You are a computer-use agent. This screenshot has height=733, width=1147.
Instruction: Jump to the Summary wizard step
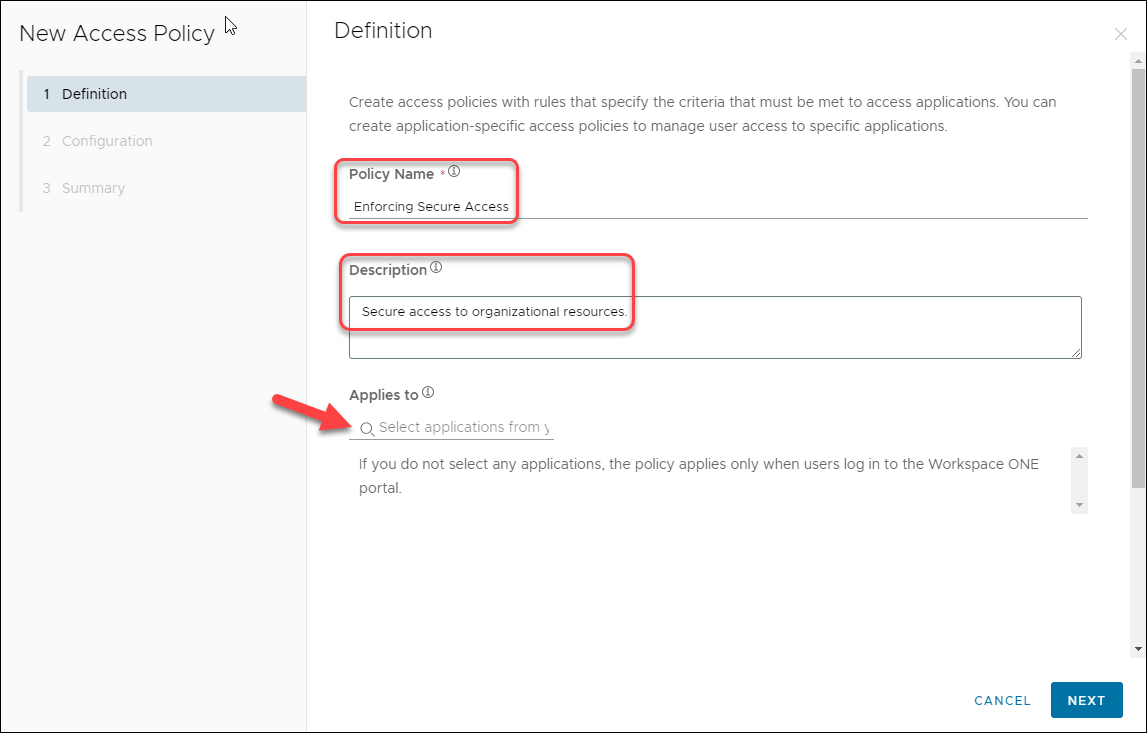tap(93, 188)
